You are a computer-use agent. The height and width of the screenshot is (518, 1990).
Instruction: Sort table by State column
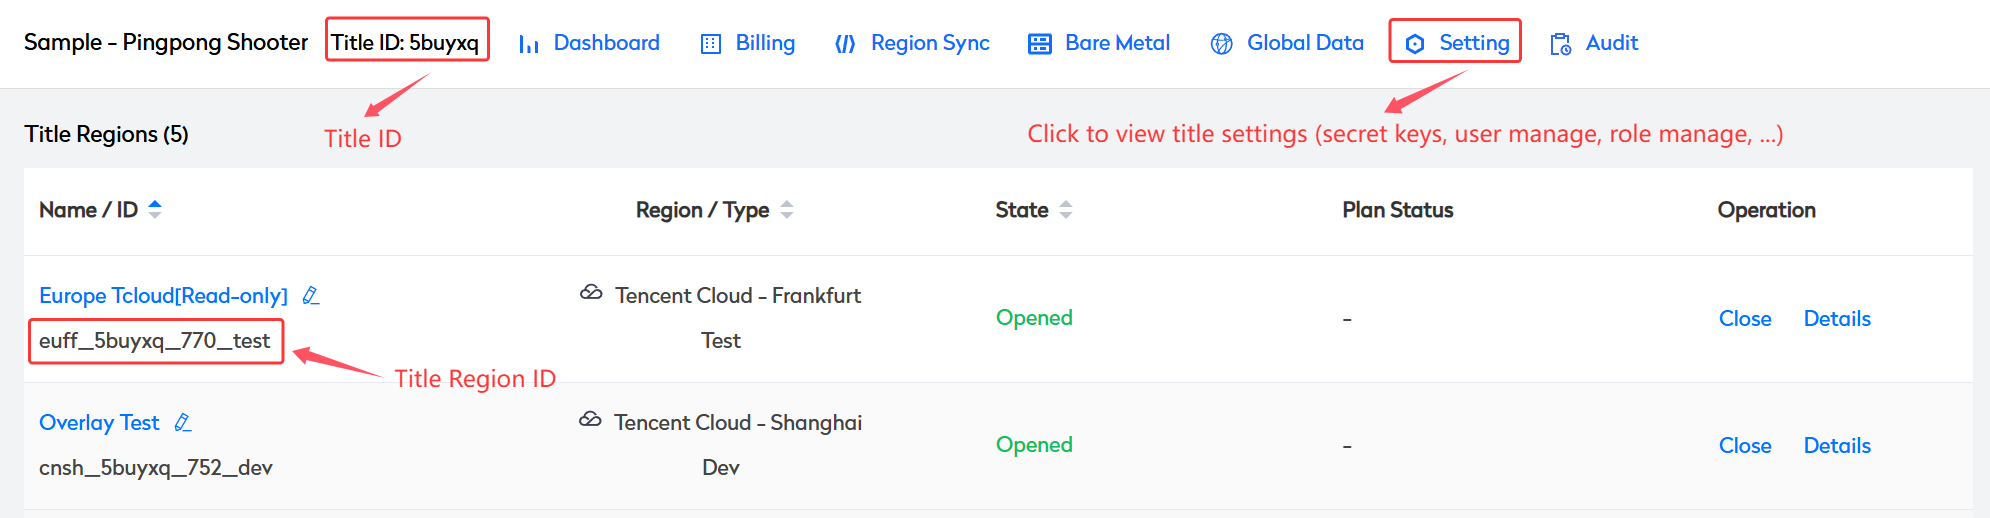(x=1066, y=209)
